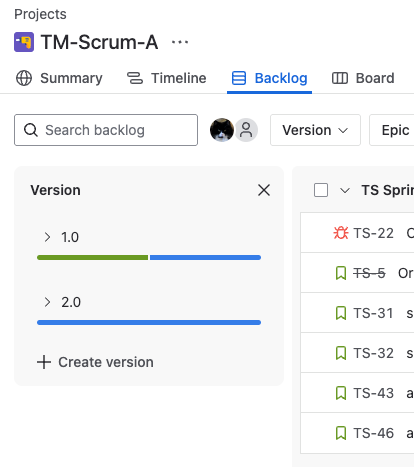Image resolution: width=414 pixels, height=467 pixels.
Task: Open issue TS-31
Action: [x=373, y=313]
